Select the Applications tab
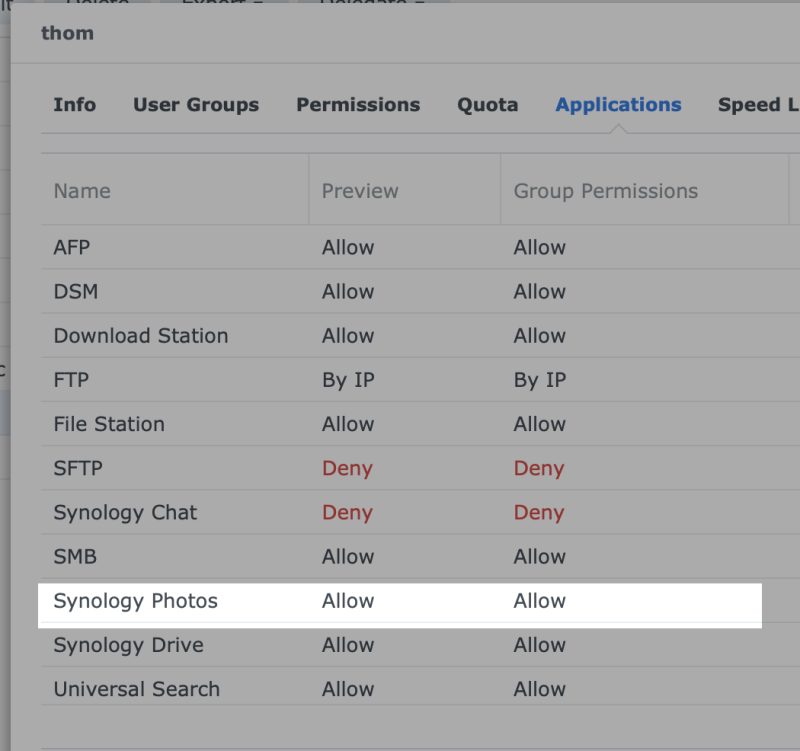 point(618,105)
